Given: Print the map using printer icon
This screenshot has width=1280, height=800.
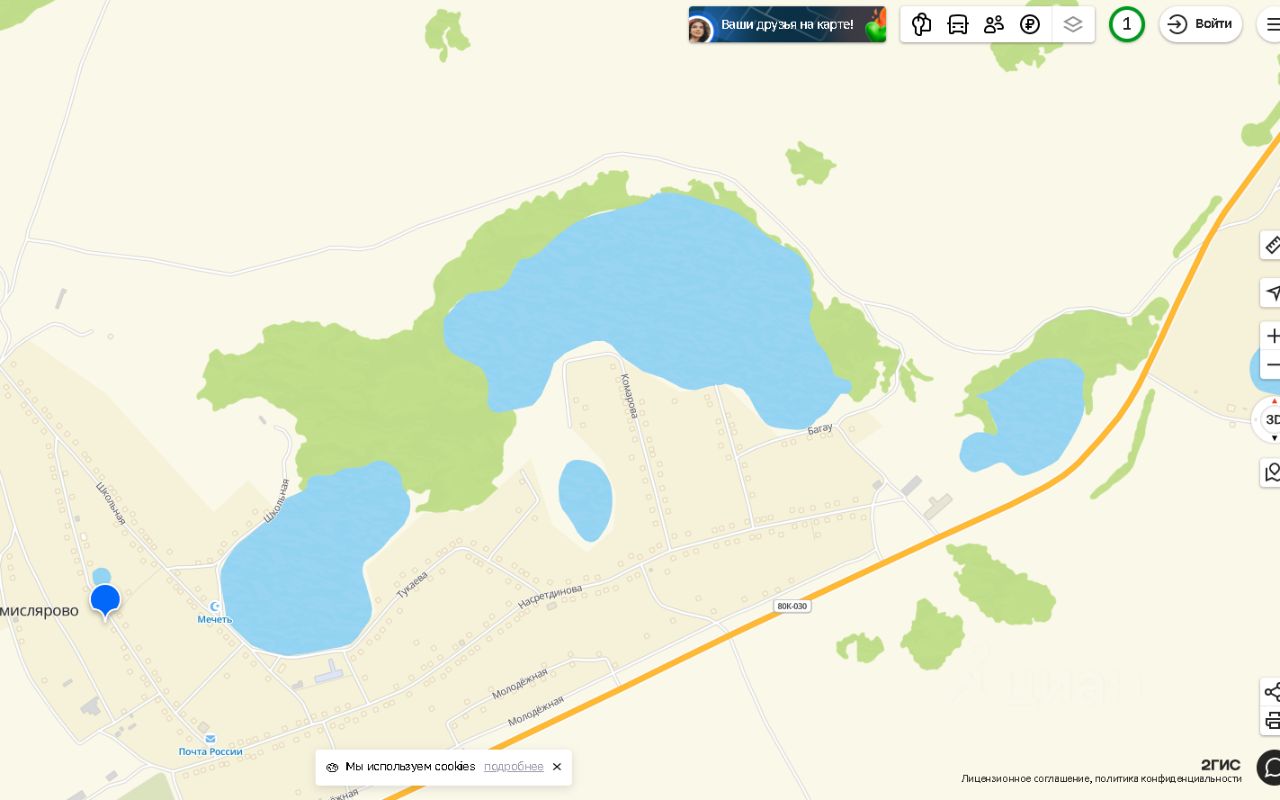Looking at the screenshot, I should 1272,720.
